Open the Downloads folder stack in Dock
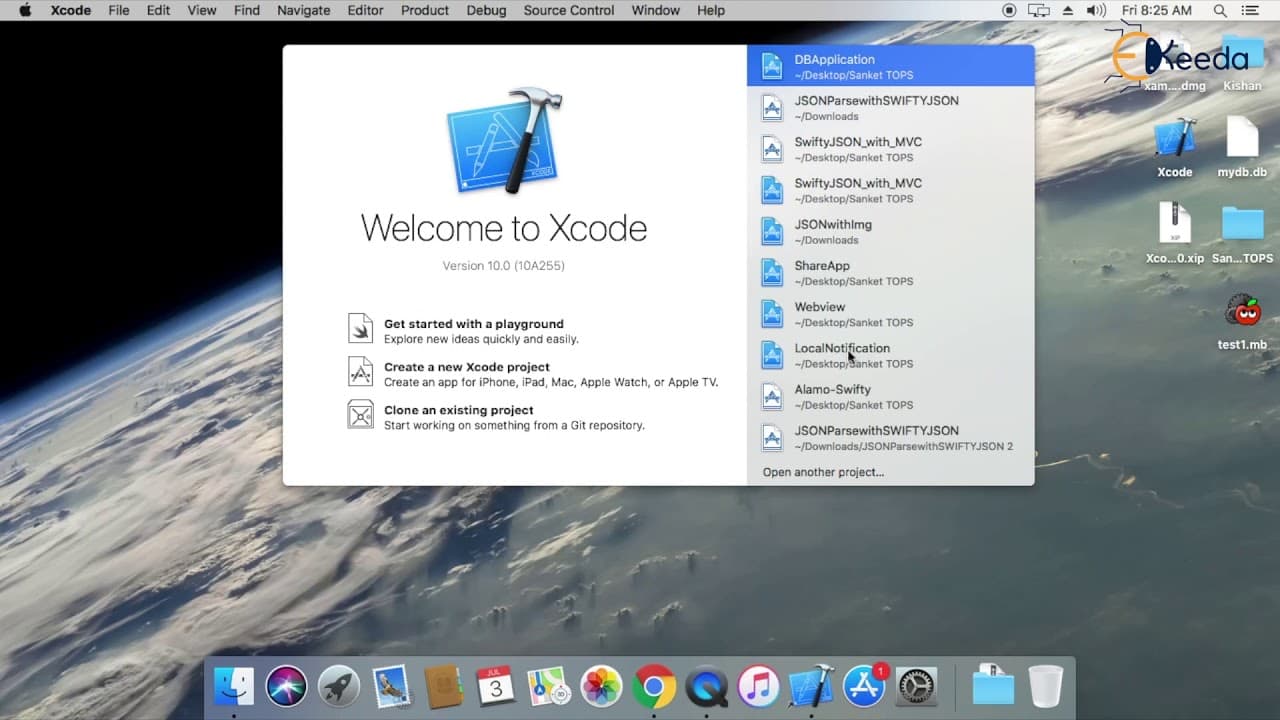 click(993, 687)
